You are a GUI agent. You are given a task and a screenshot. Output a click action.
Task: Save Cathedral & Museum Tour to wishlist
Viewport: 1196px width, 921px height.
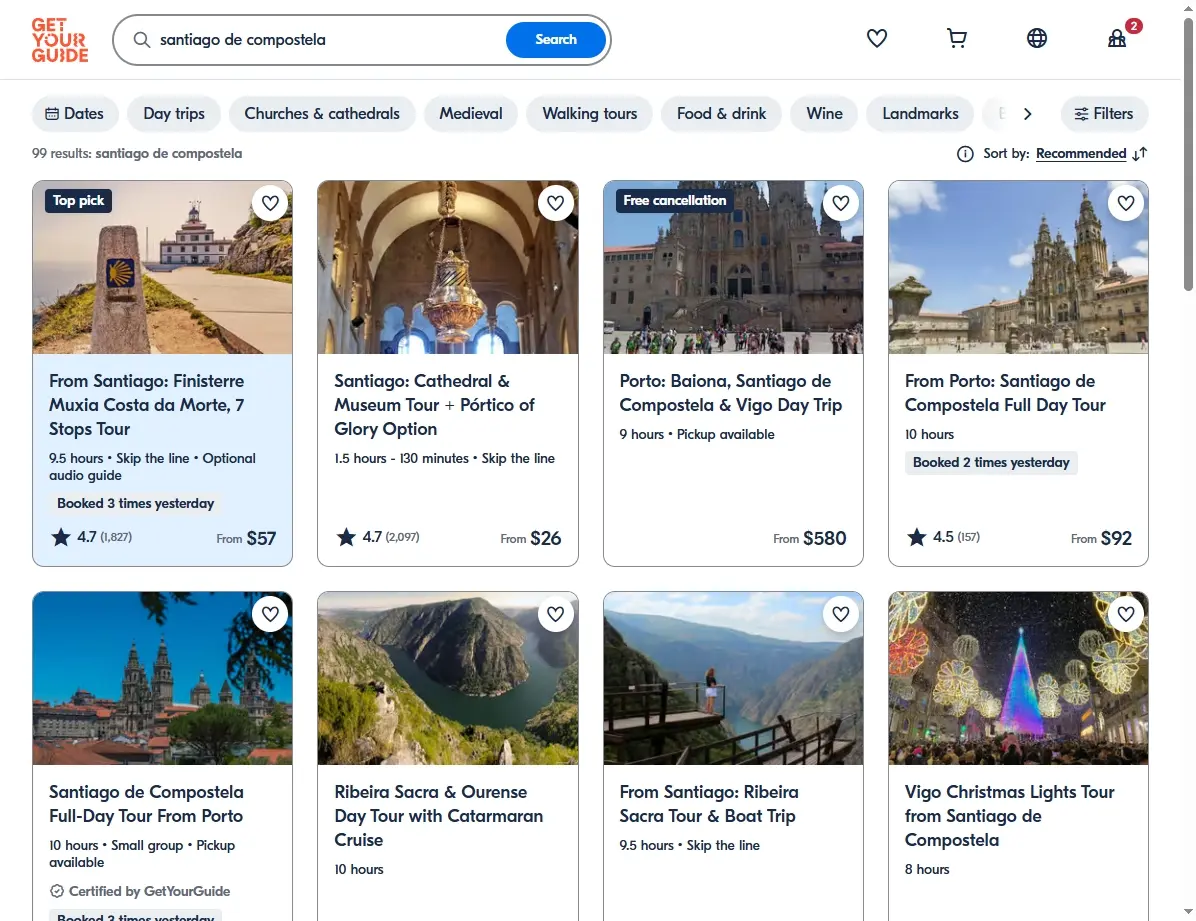coord(555,203)
